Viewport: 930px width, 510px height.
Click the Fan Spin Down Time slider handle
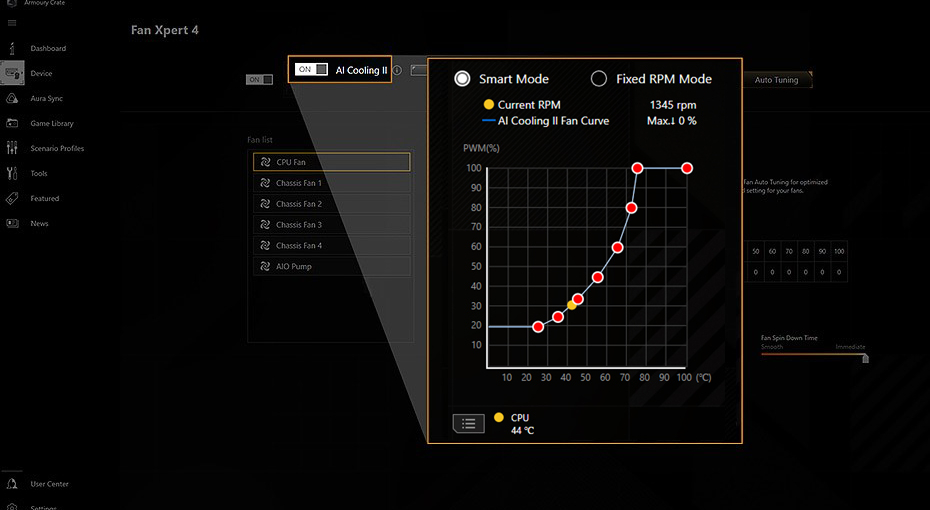(x=865, y=358)
